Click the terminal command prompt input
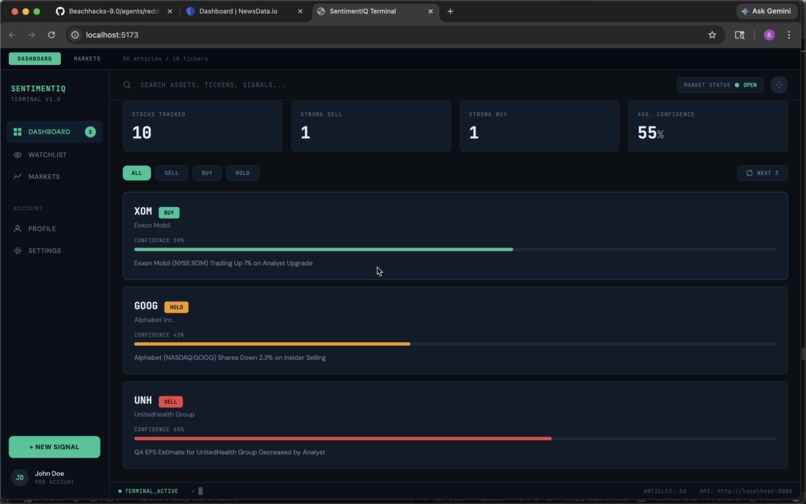 pos(200,491)
